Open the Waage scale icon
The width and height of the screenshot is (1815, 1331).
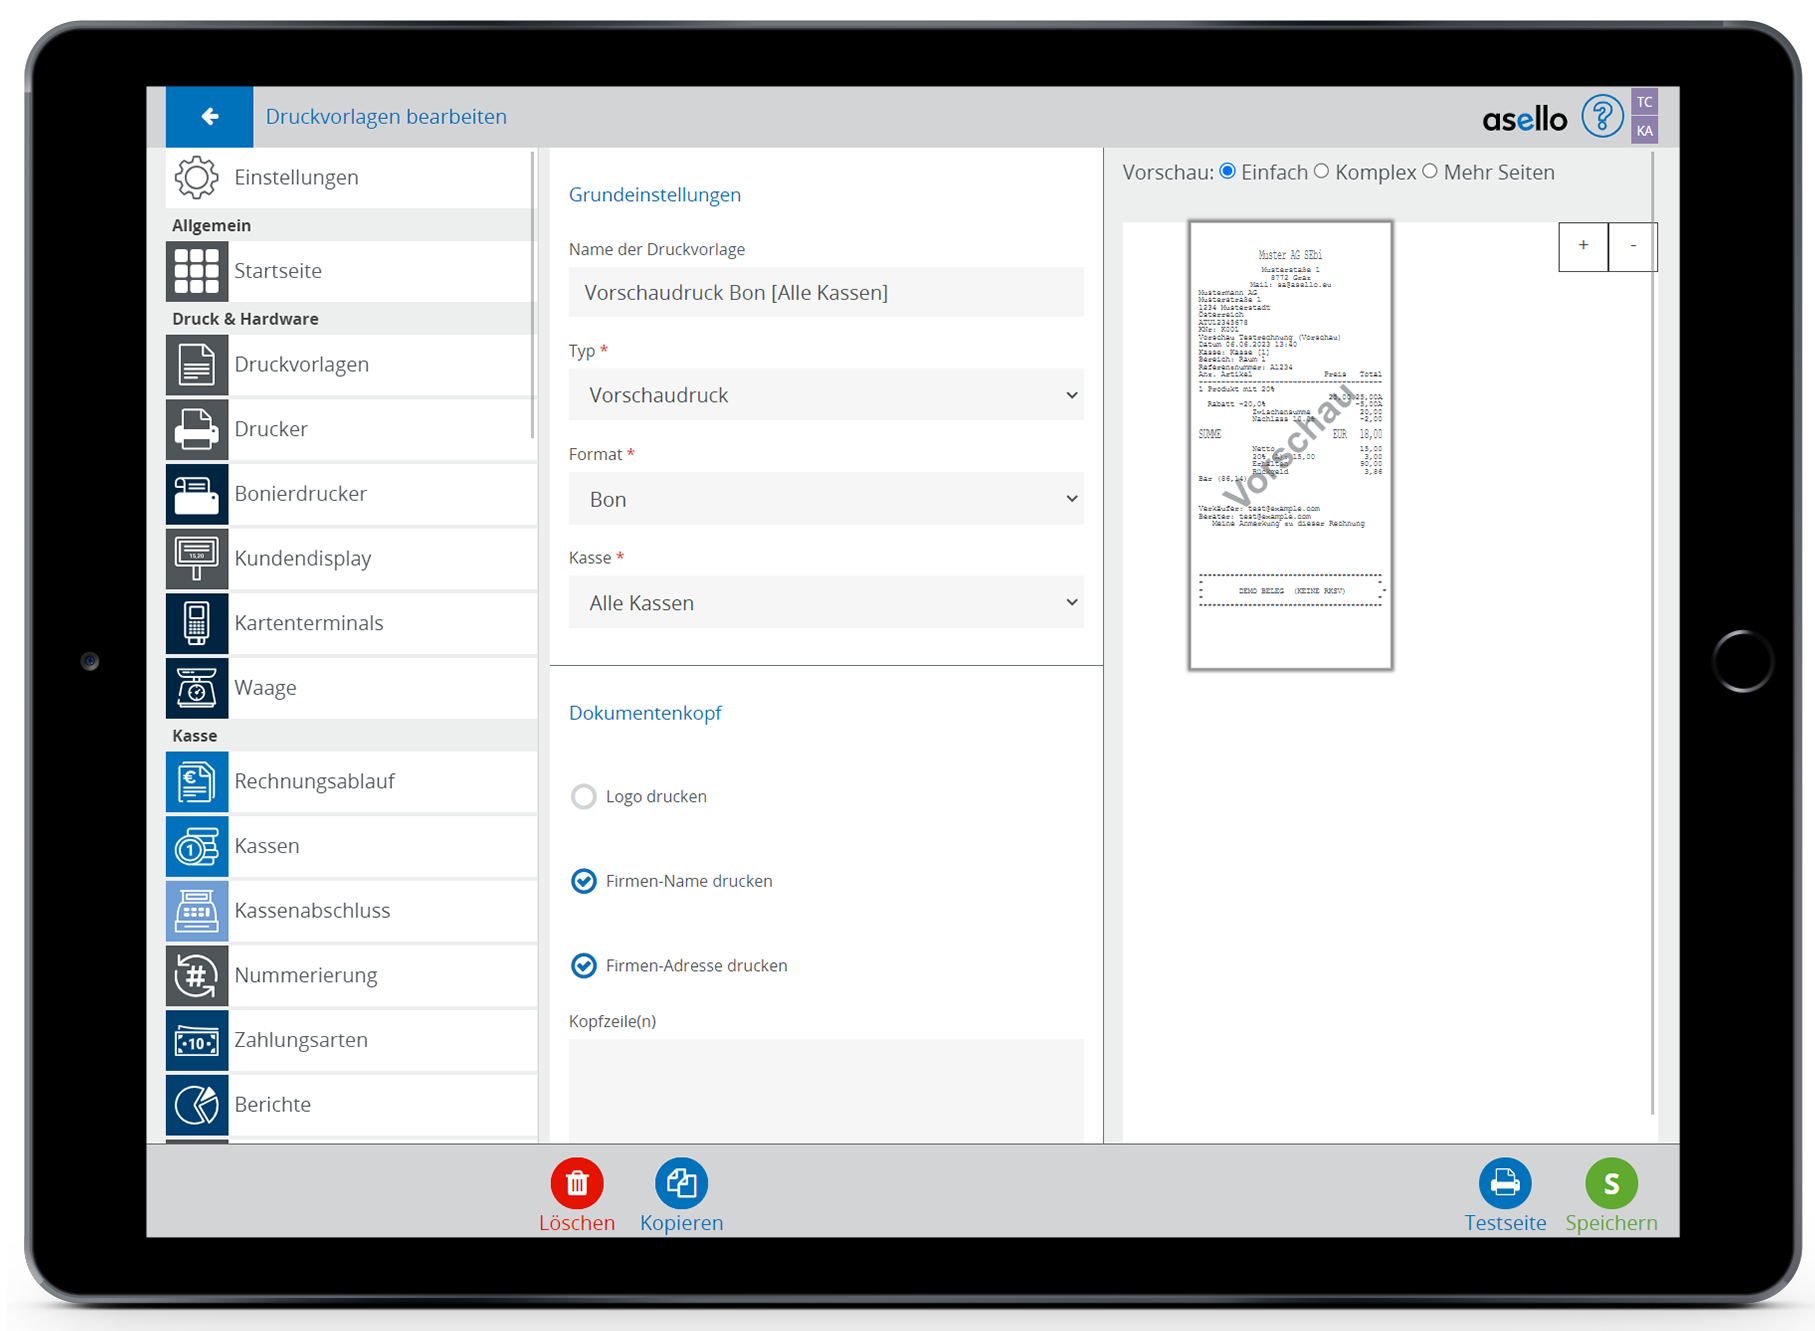tap(197, 688)
